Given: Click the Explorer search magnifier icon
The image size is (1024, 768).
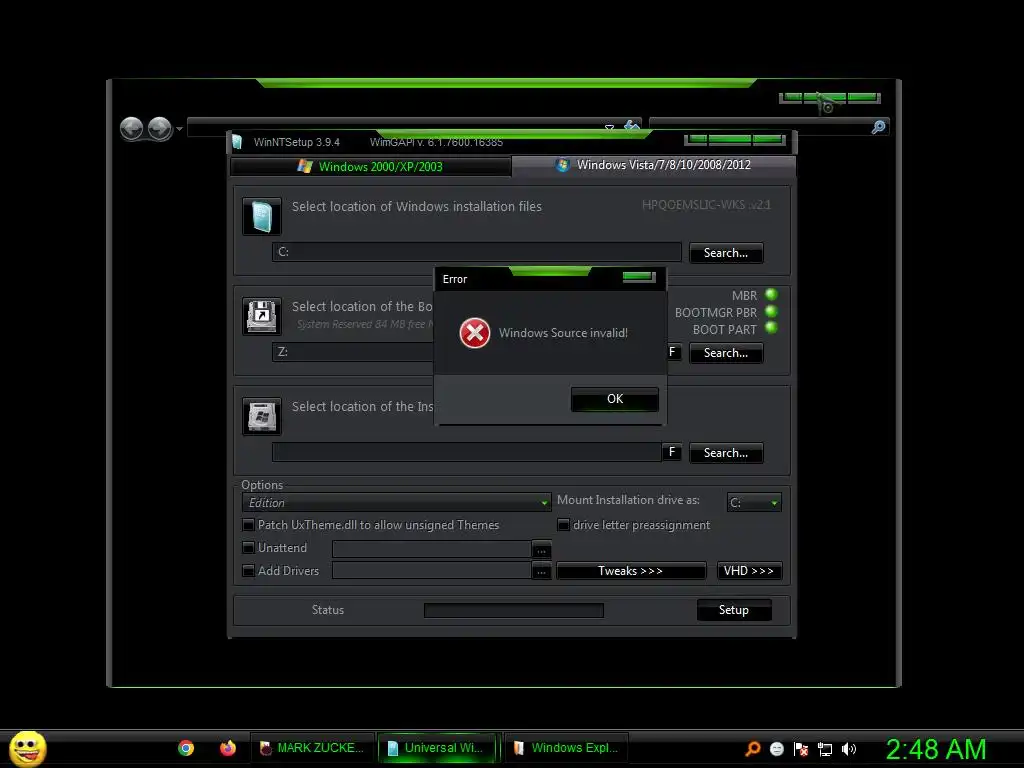Looking at the screenshot, I should pyautogui.click(x=878, y=127).
